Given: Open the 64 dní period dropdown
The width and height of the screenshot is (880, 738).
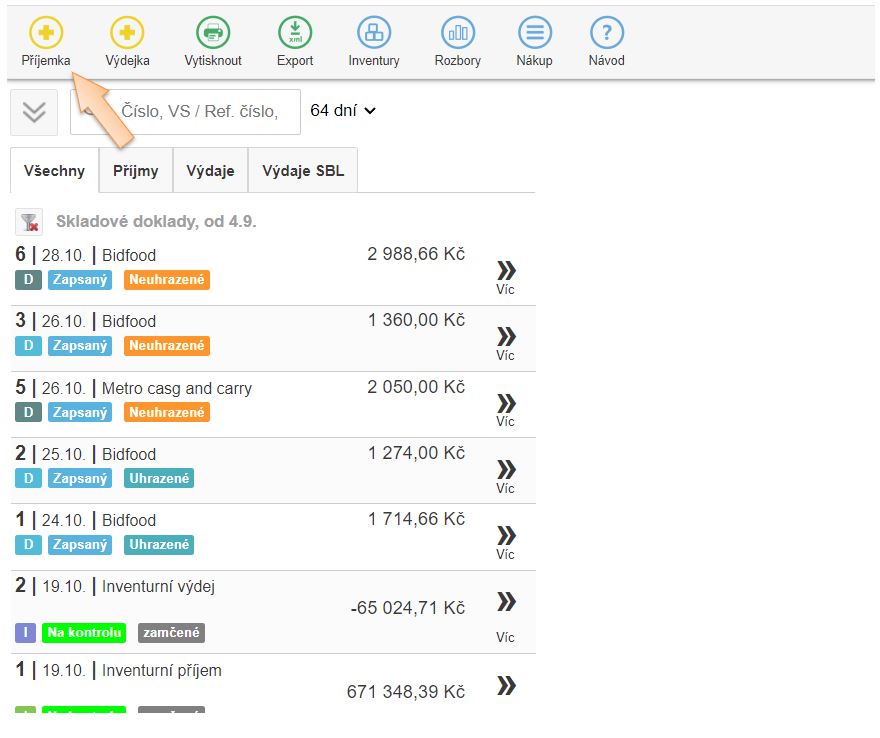Looking at the screenshot, I should pos(343,111).
